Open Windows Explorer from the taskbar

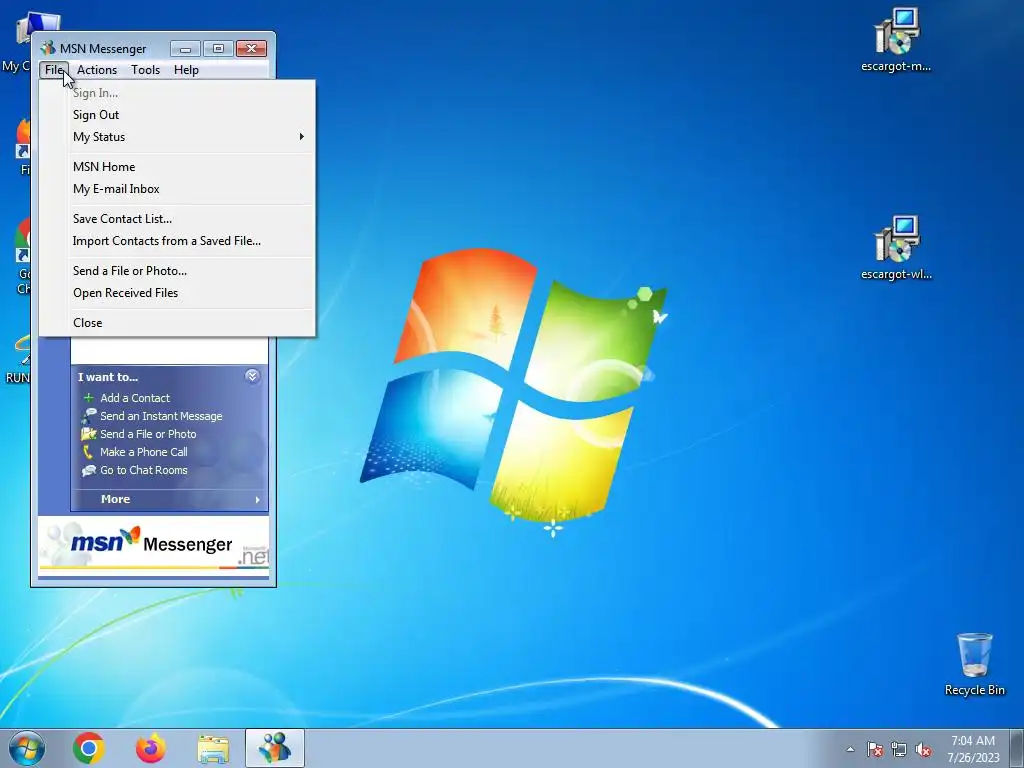[213, 748]
